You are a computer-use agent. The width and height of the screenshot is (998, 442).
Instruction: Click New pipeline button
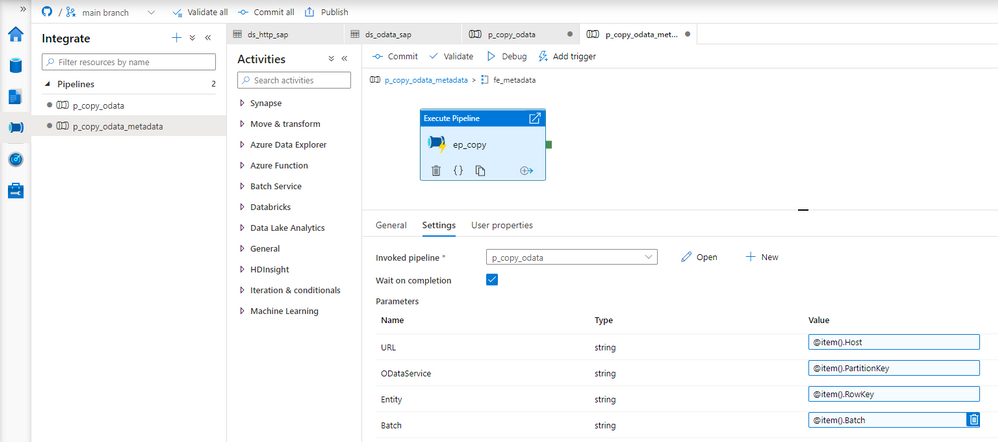(762, 257)
